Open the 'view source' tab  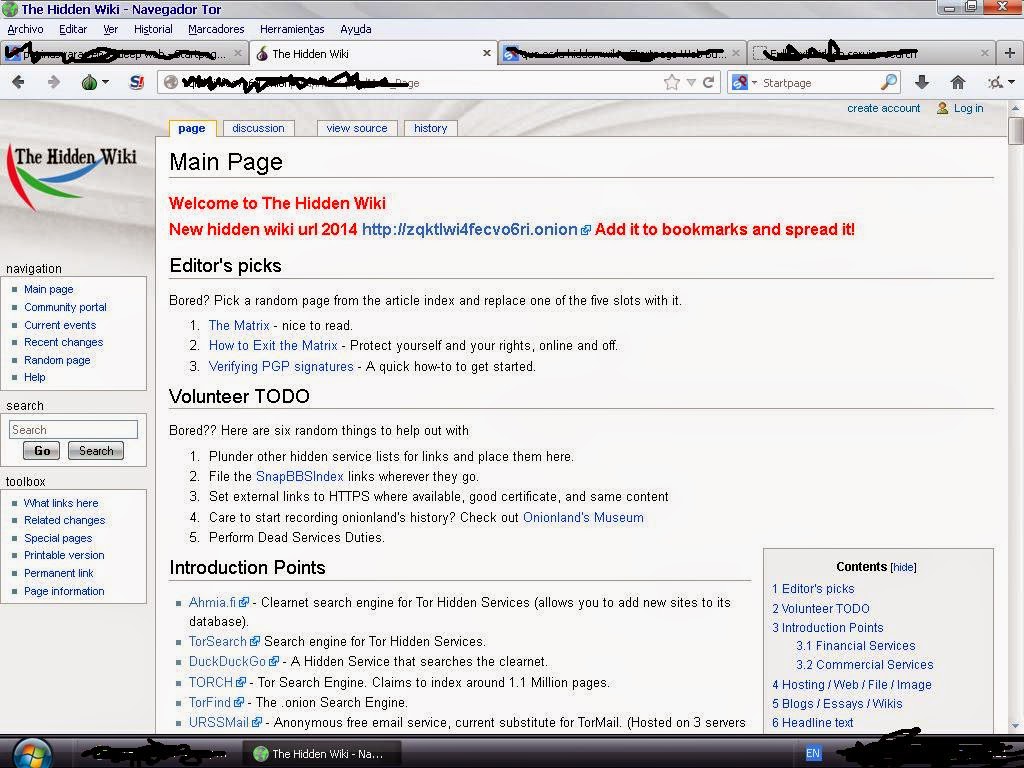[357, 128]
